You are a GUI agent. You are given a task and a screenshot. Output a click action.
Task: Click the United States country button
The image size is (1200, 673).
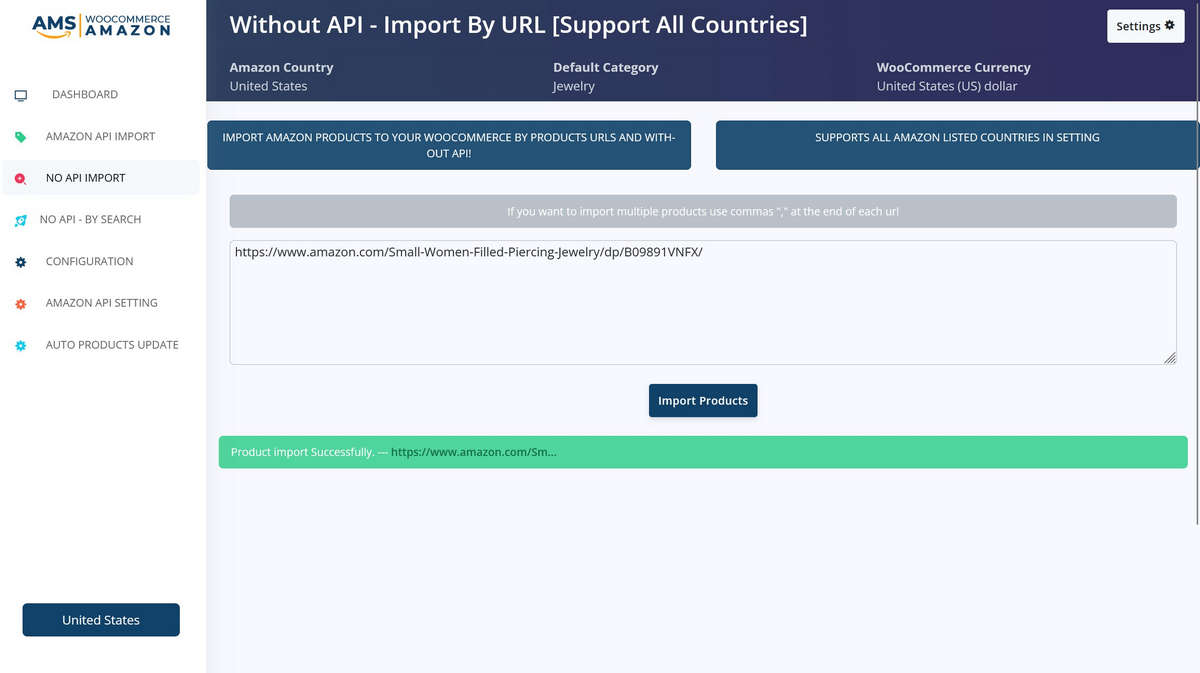pyautogui.click(x=101, y=620)
